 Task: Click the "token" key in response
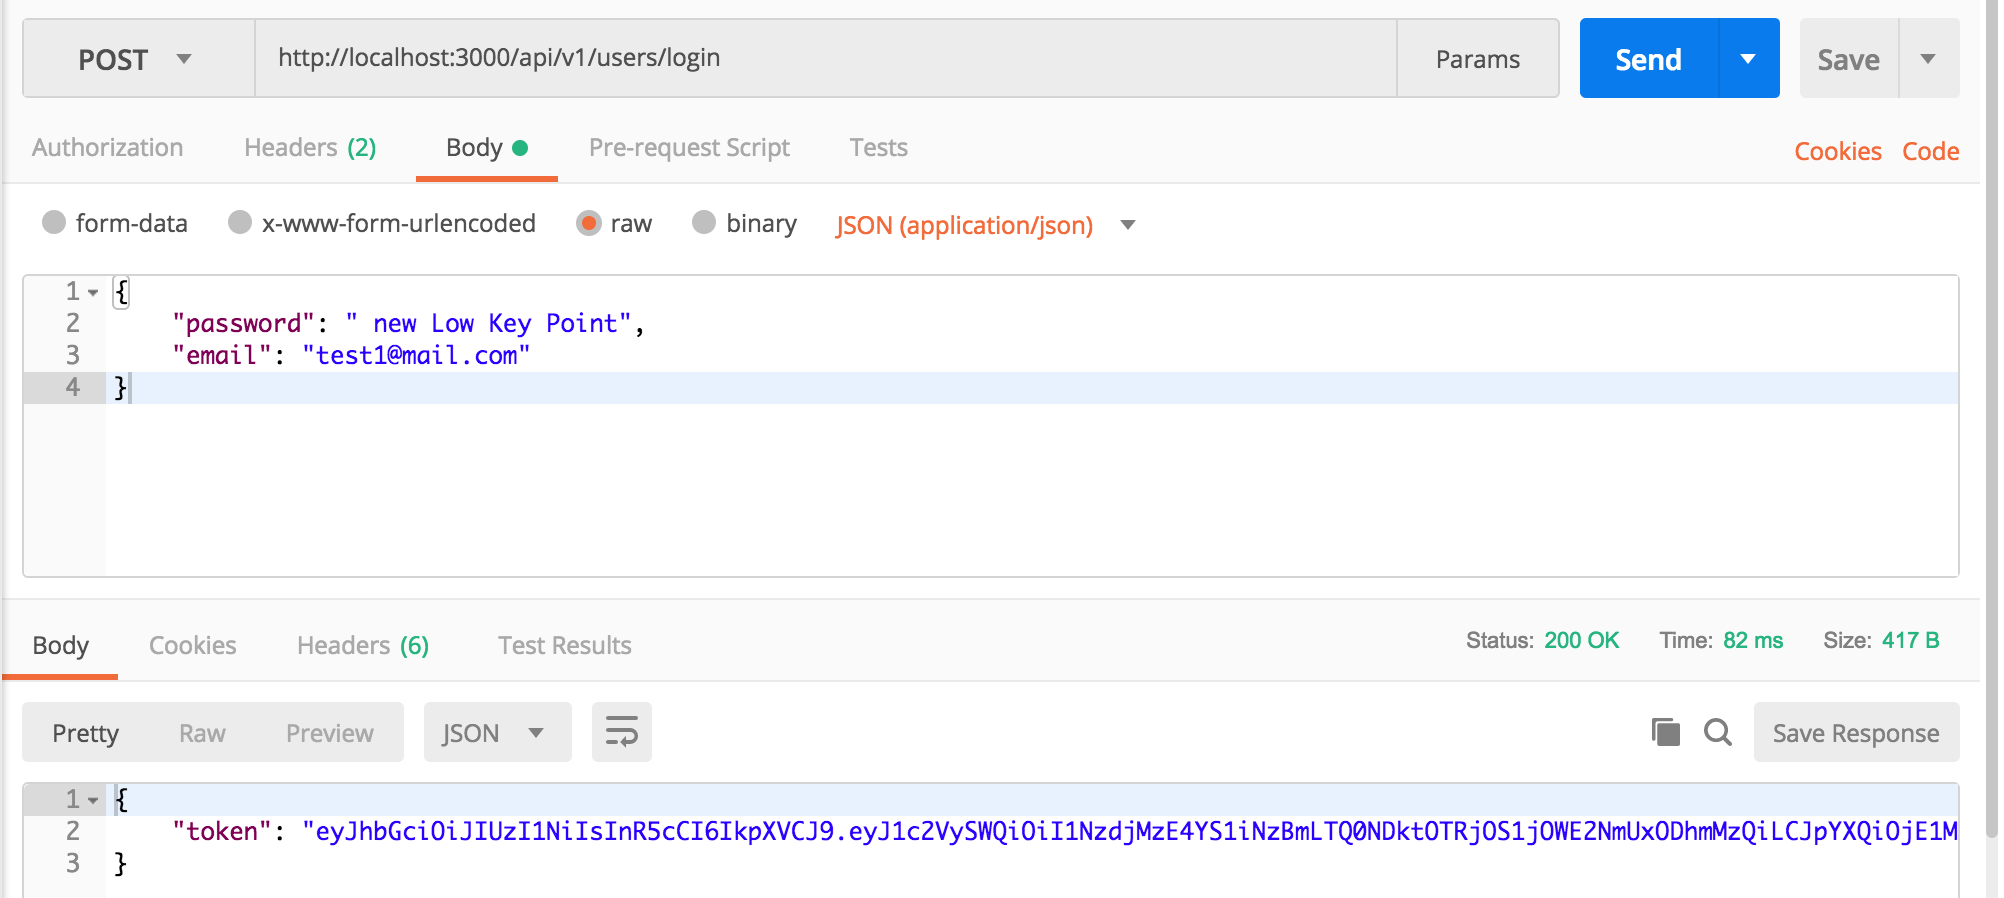222,831
